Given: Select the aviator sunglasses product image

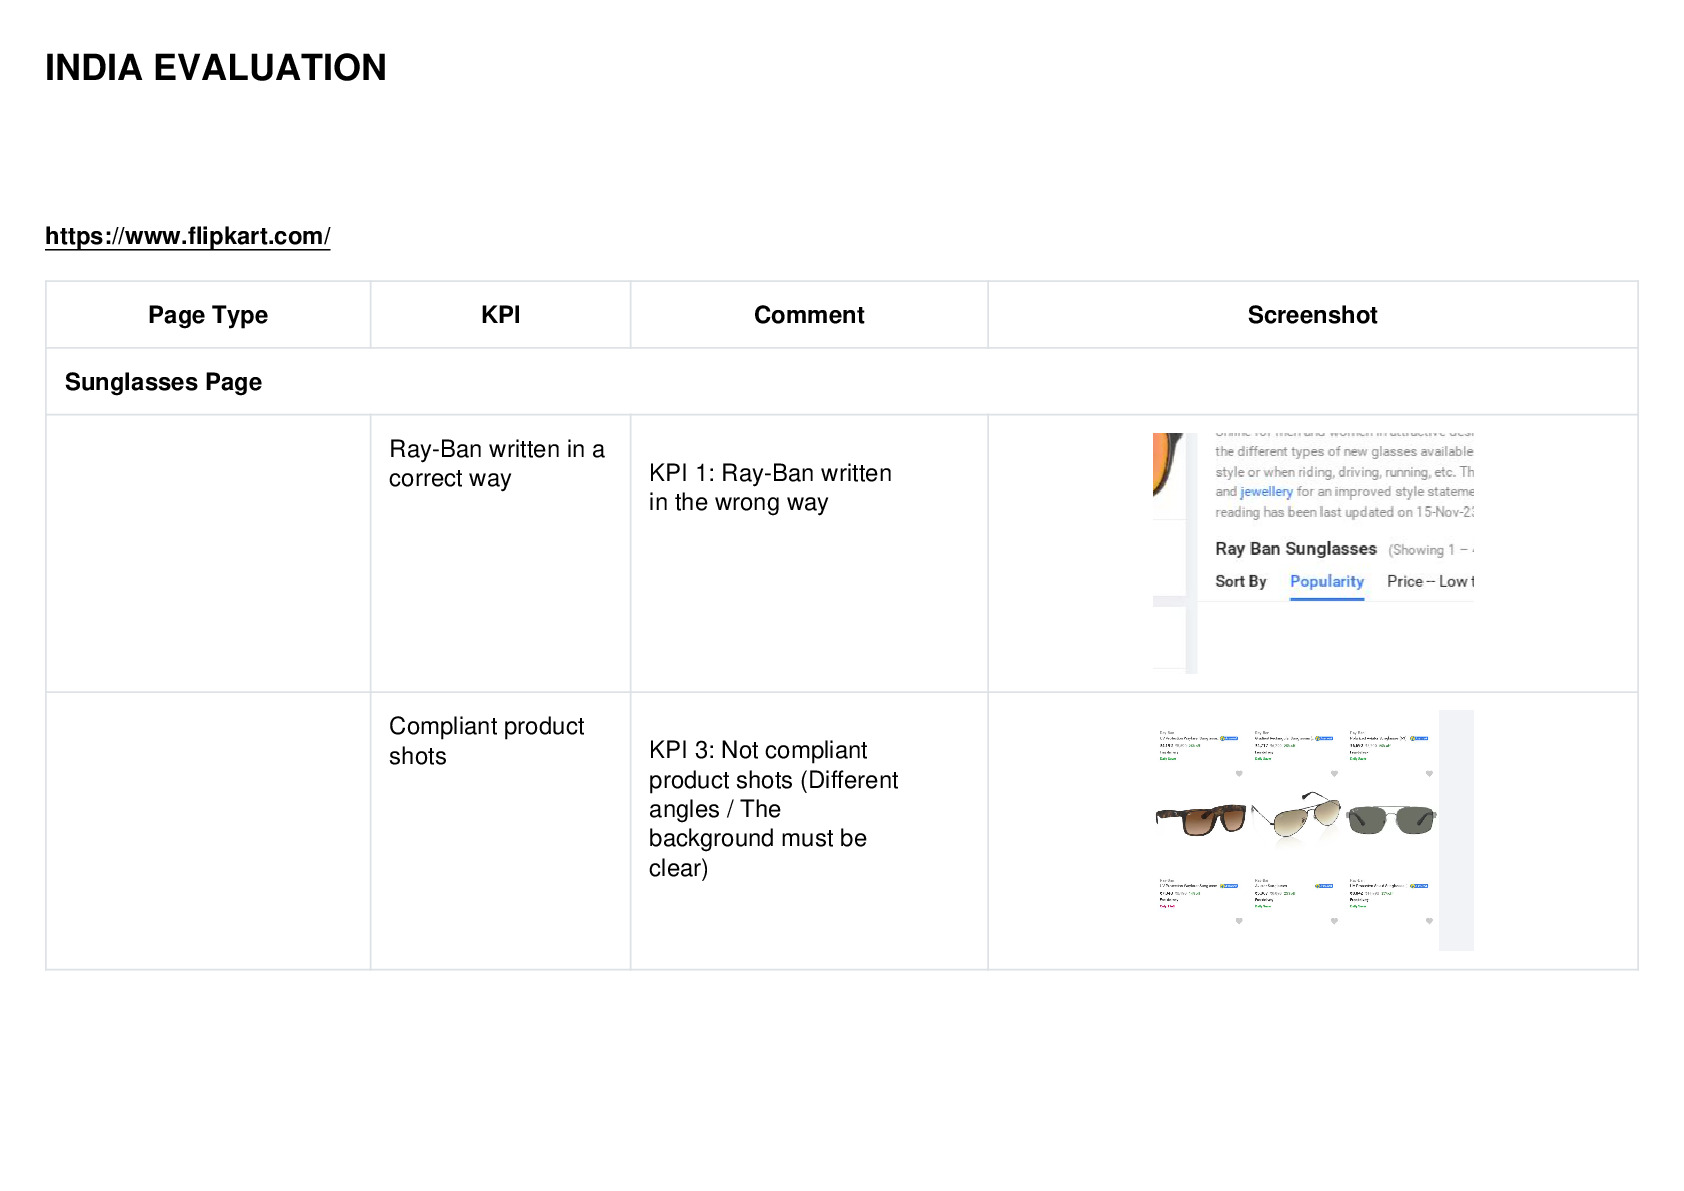Looking at the screenshot, I should pos(1296,817).
